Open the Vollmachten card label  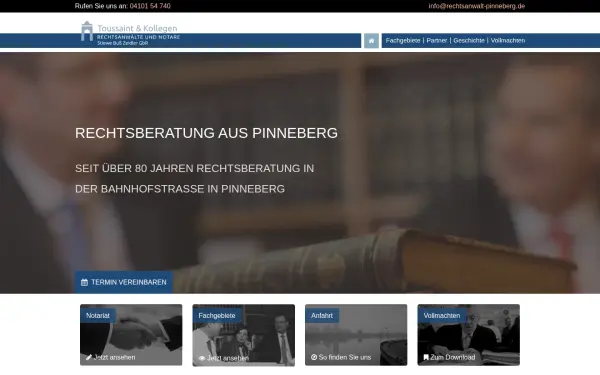pyautogui.click(x=442, y=316)
